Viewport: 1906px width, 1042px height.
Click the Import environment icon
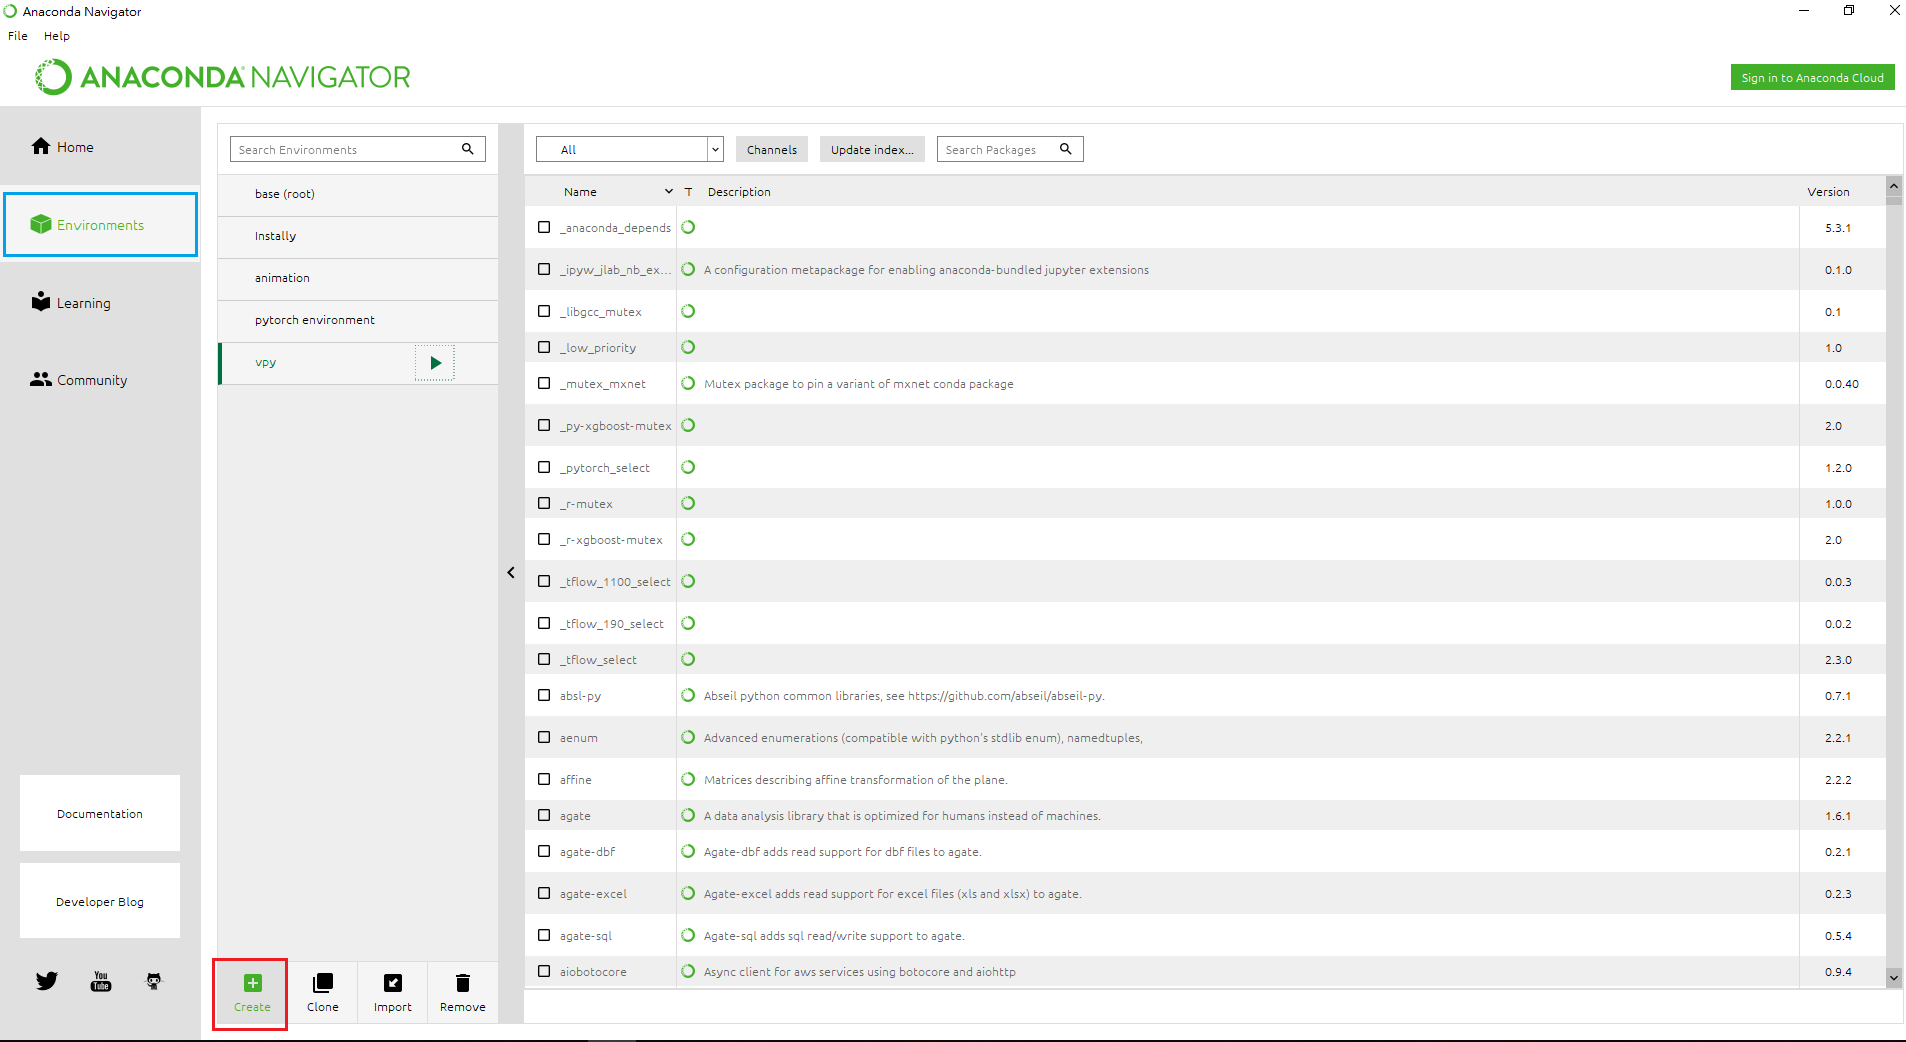pyautogui.click(x=393, y=983)
